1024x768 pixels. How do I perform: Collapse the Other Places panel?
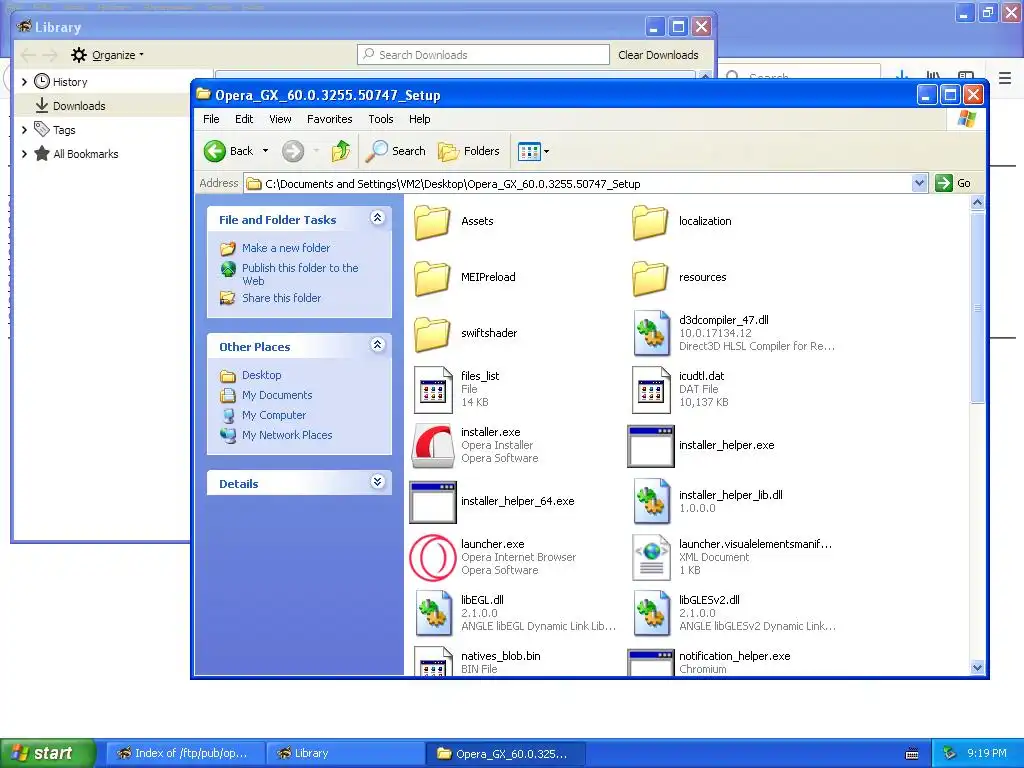click(x=377, y=345)
